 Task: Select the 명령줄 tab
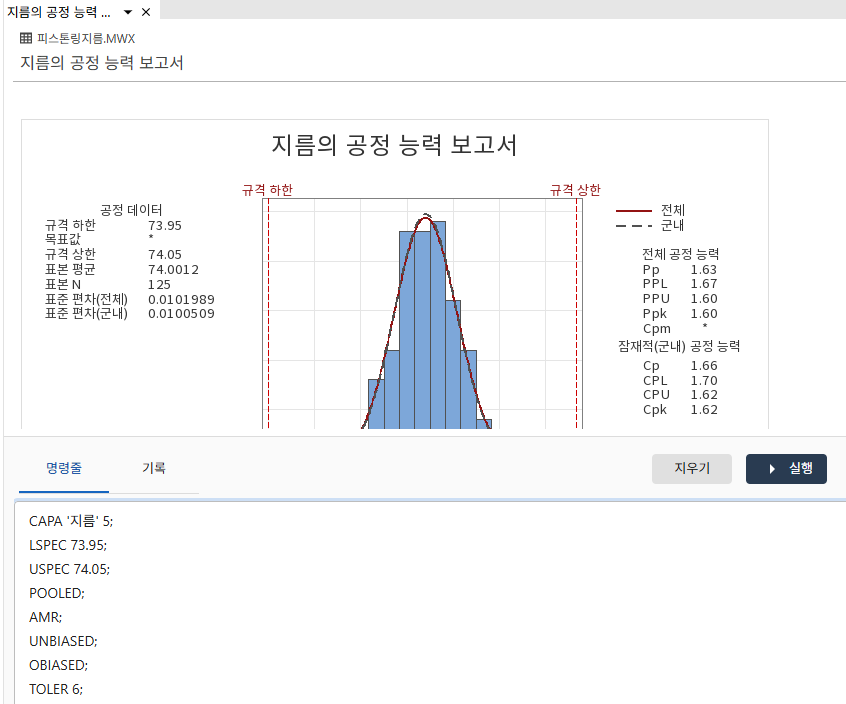63,467
